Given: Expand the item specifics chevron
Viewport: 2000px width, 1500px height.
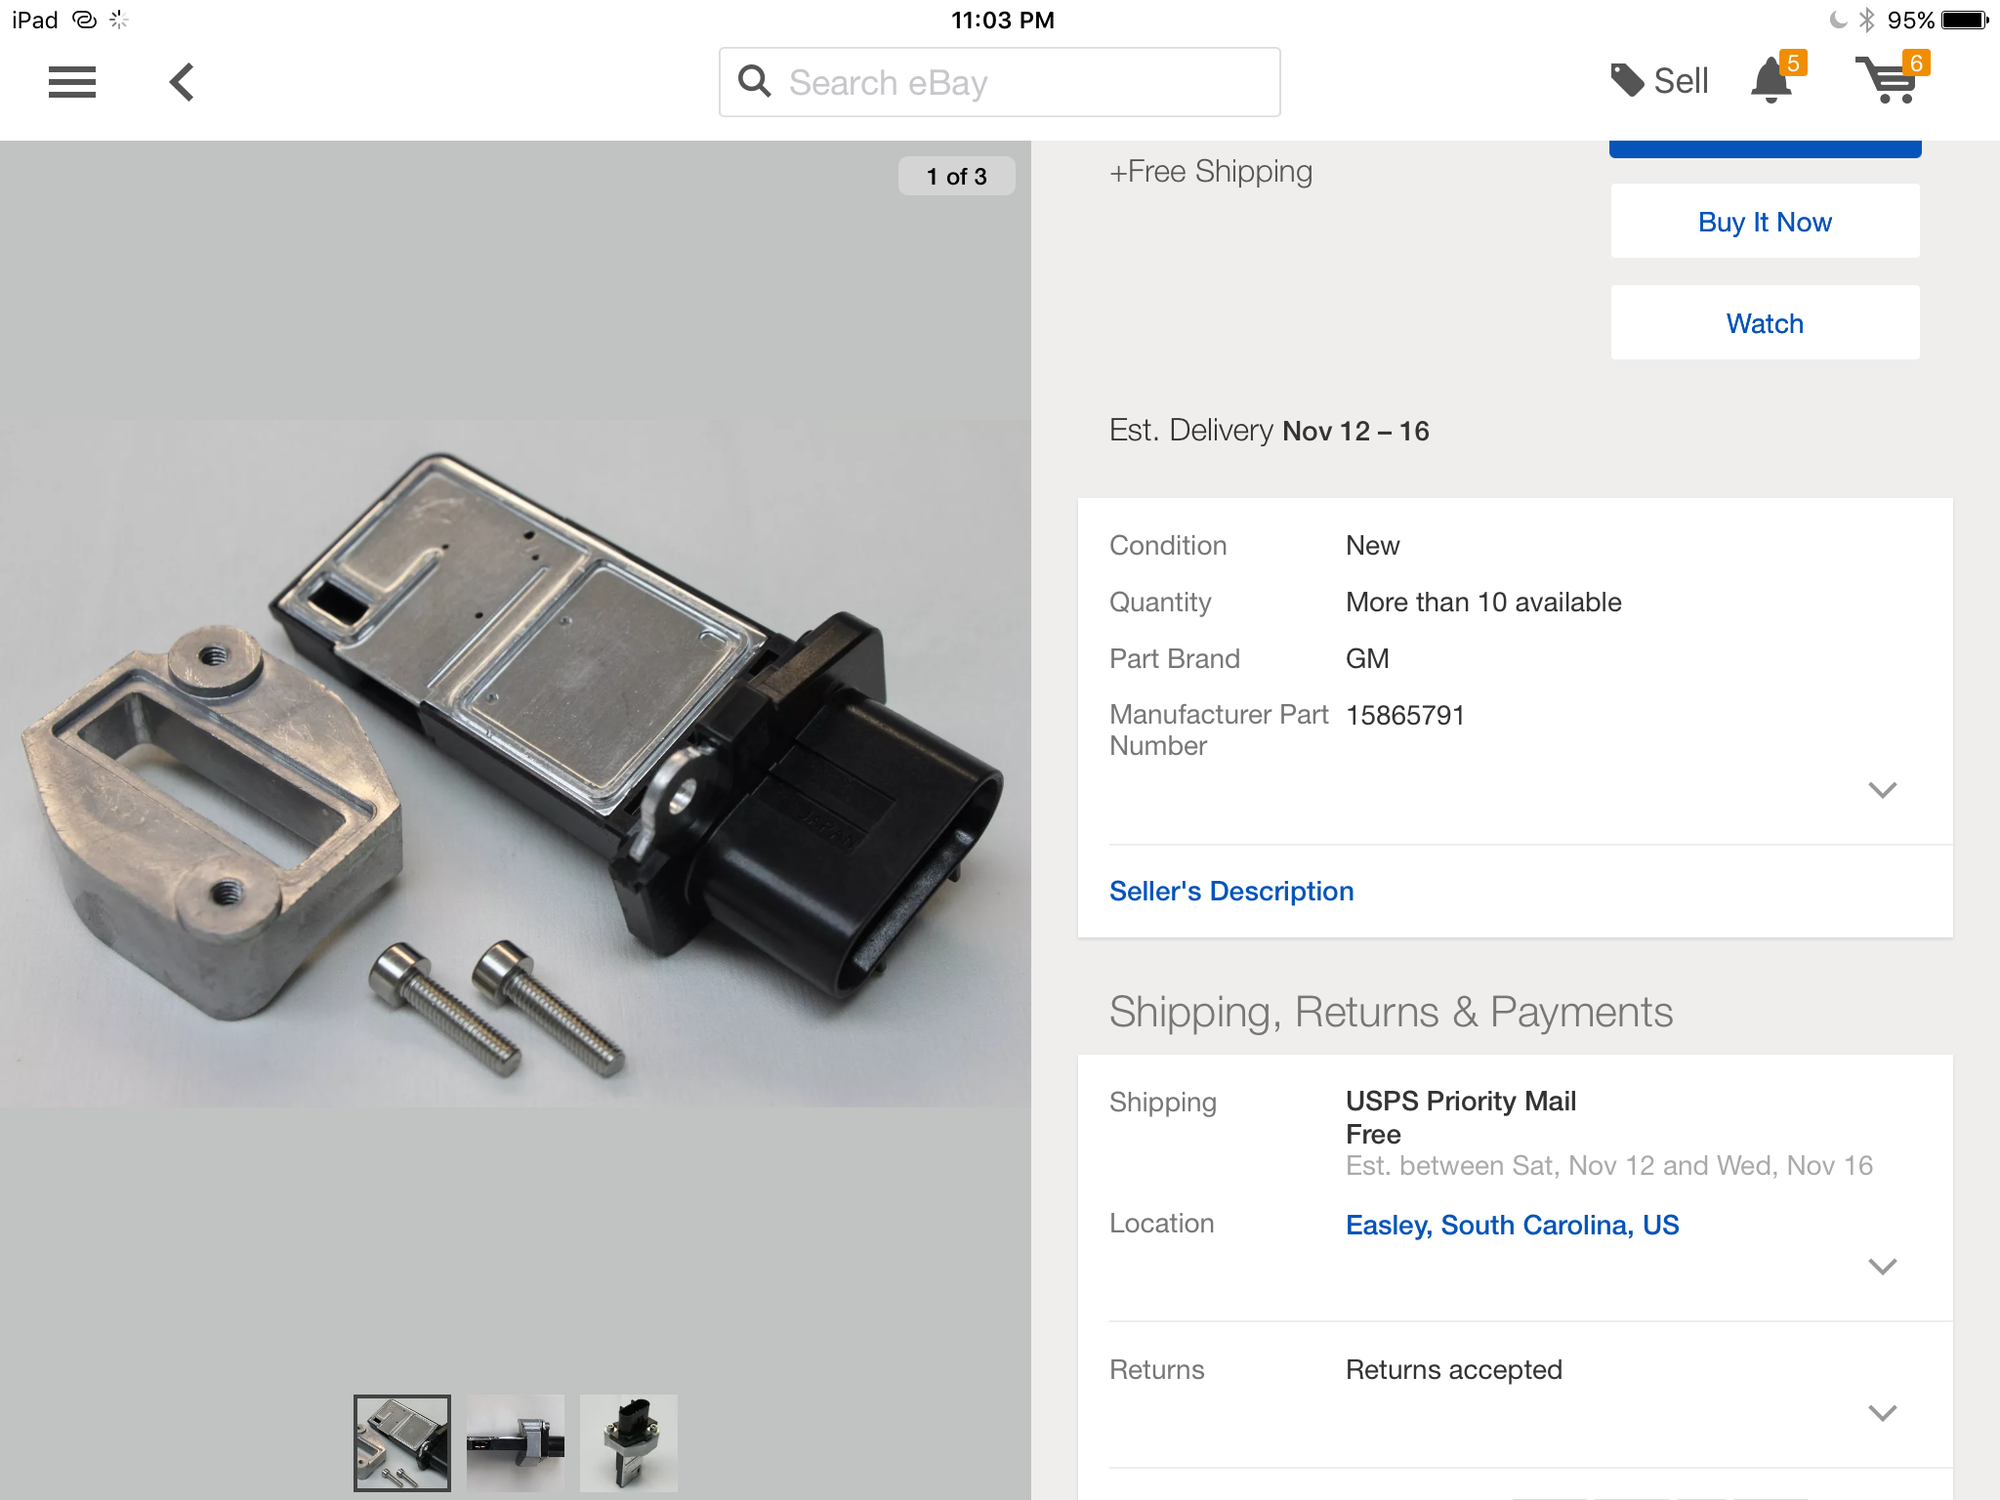Looking at the screenshot, I should (1882, 790).
